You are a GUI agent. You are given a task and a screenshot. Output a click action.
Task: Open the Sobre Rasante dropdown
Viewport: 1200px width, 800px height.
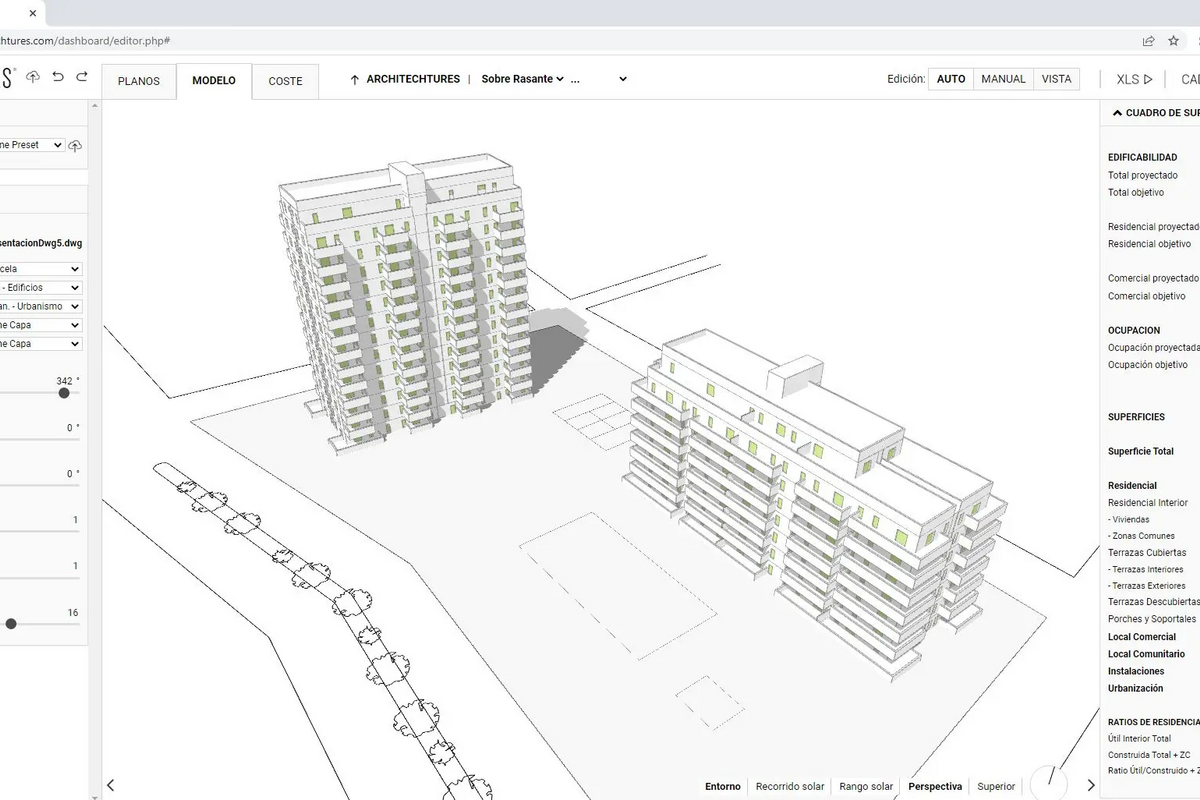[522, 79]
